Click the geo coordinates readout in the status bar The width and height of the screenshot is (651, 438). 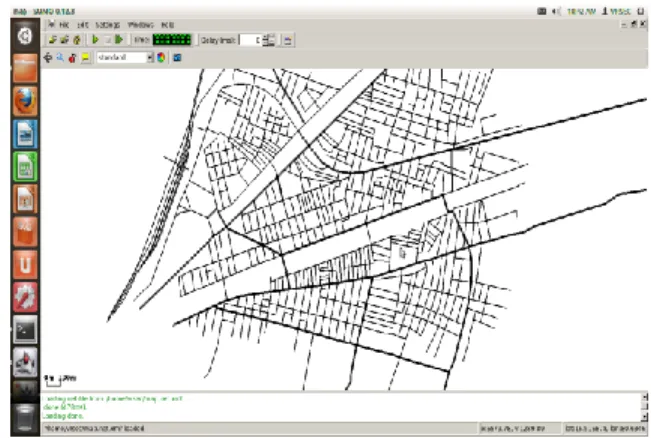coord(605,428)
